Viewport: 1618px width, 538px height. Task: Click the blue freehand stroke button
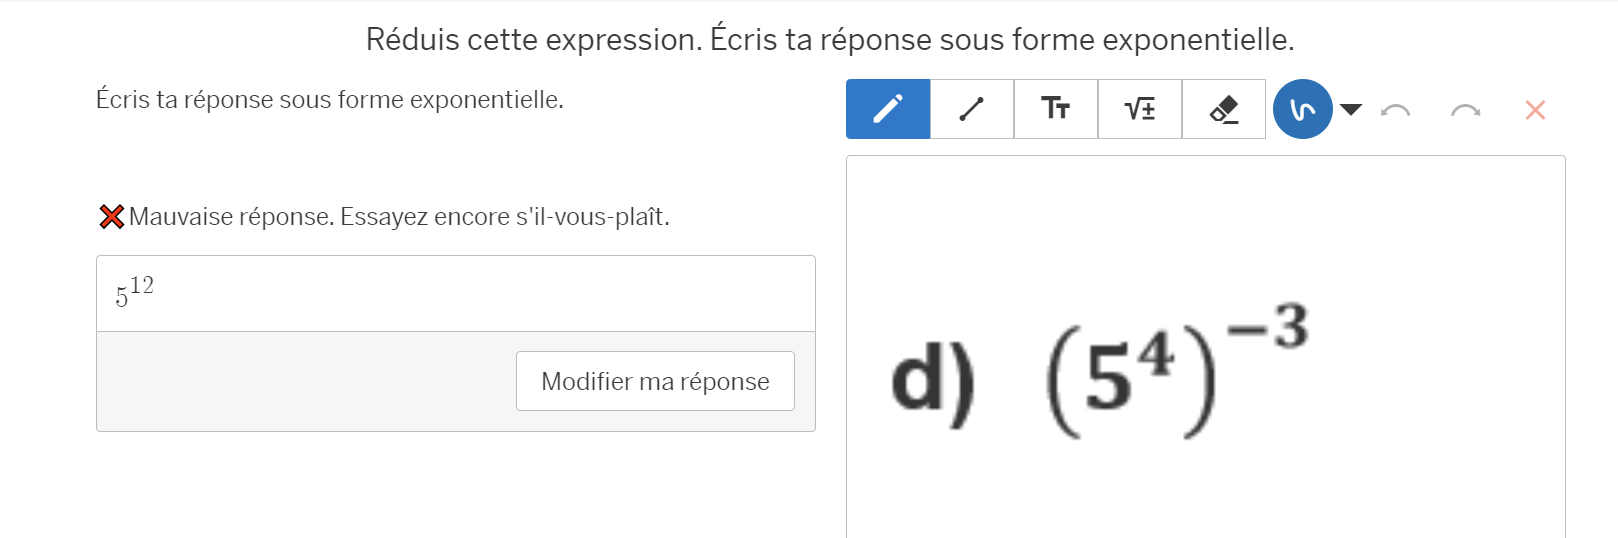[x=1302, y=109]
